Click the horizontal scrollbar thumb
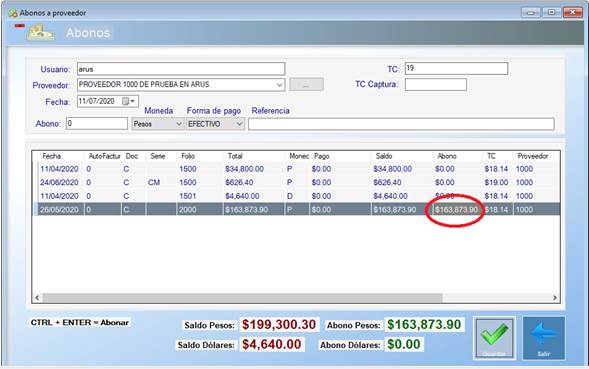Image resolution: width=589 pixels, height=369 pixels. click(x=243, y=298)
